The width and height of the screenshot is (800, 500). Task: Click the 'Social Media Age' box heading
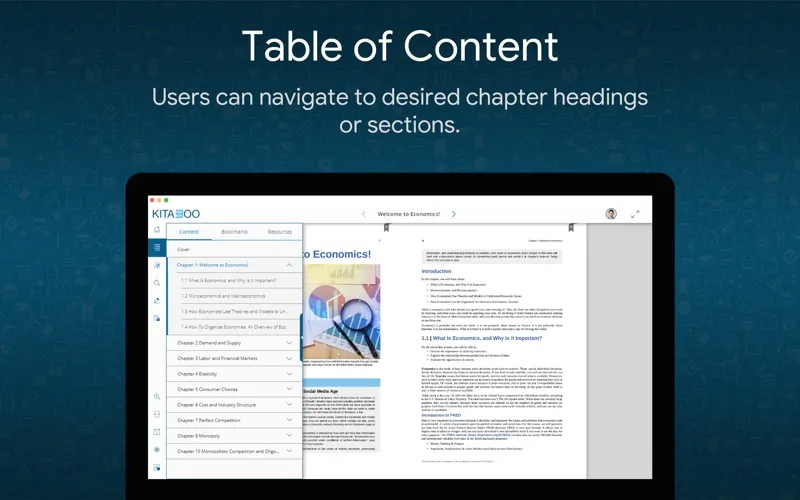[320, 391]
